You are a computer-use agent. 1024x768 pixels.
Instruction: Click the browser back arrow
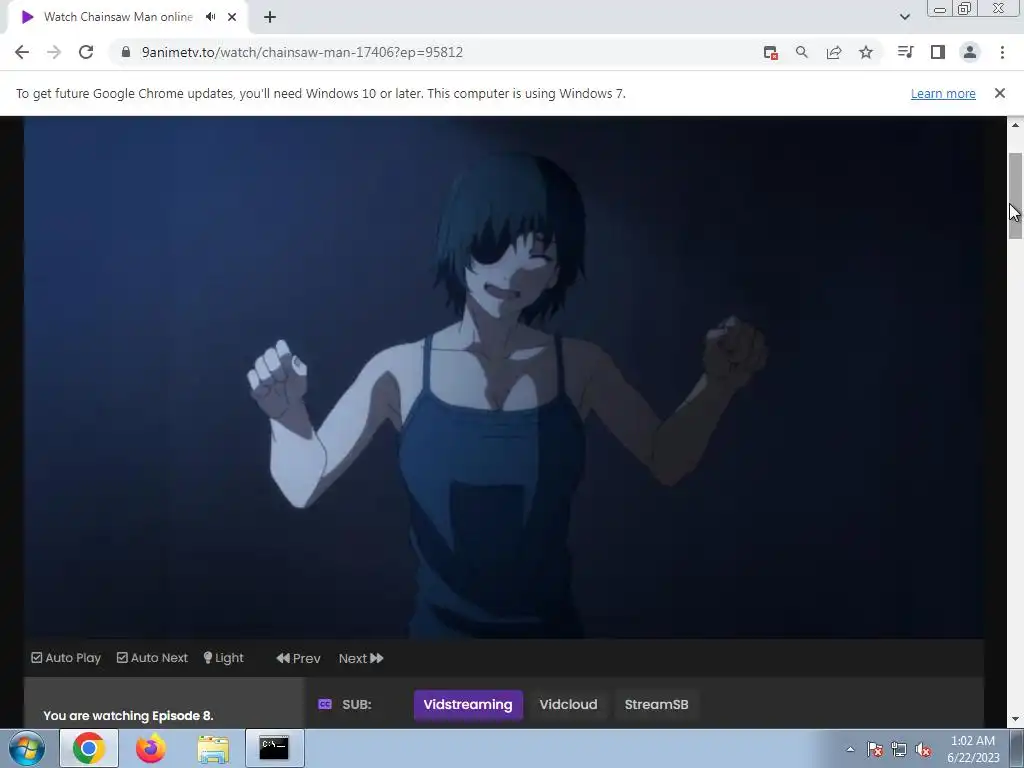(x=22, y=52)
